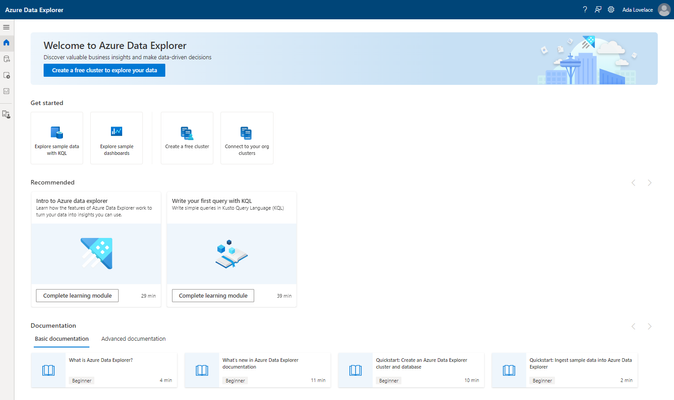This screenshot has height=400, width=674.
Task: Open the Dashboards icon in sidebar
Action: tap(6, 91)
